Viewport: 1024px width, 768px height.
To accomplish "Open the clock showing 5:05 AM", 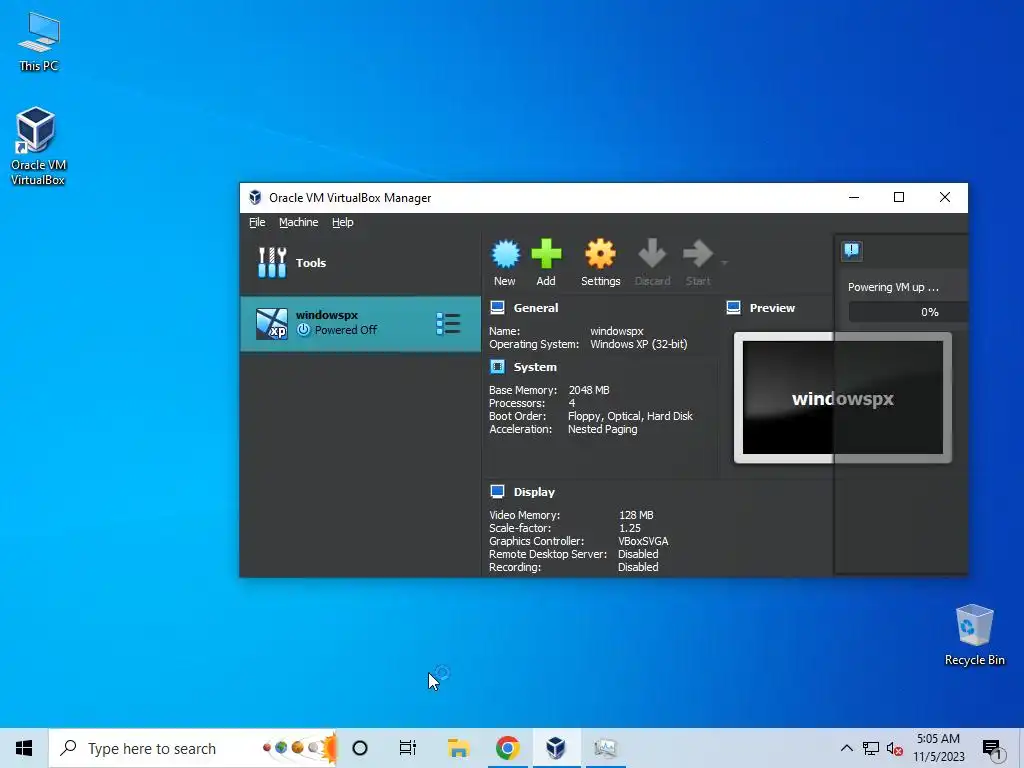I will 938,748.
